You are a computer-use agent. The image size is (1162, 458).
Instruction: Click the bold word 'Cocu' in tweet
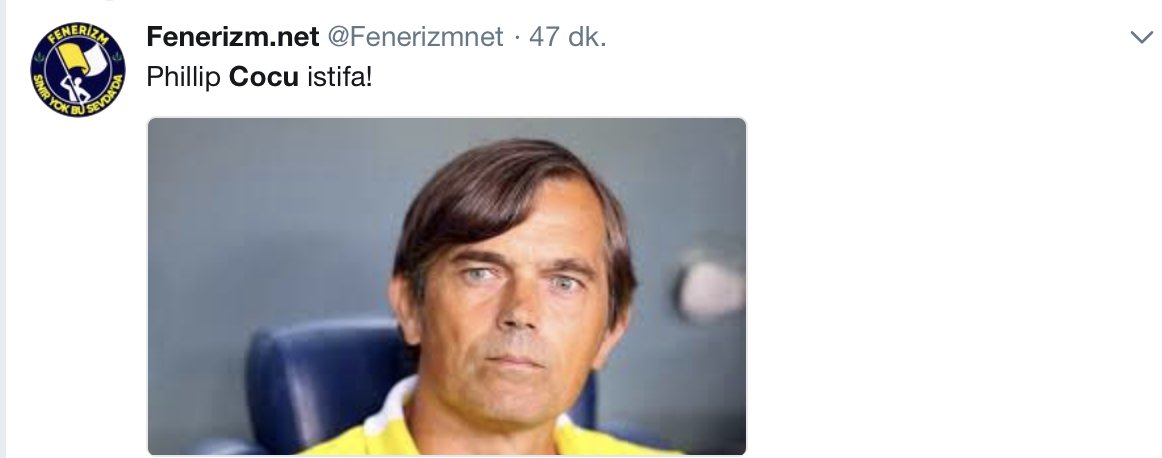[x=264, y=76]
